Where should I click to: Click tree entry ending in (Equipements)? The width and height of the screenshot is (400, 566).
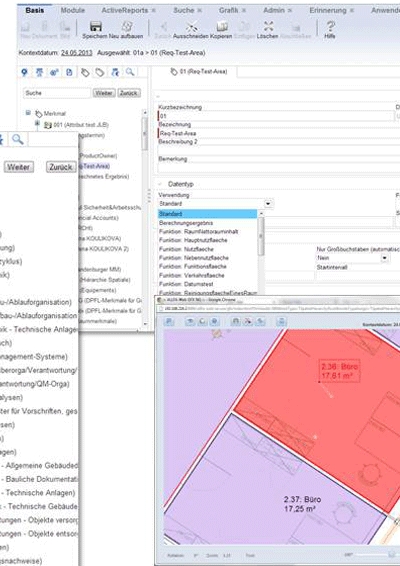pos(97,290)
